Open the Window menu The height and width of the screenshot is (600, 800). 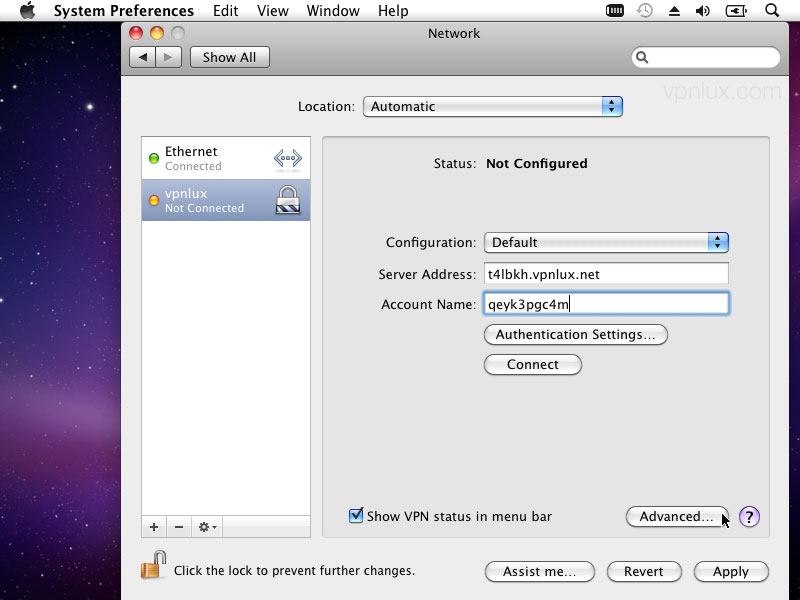click(x=333, y=11)
